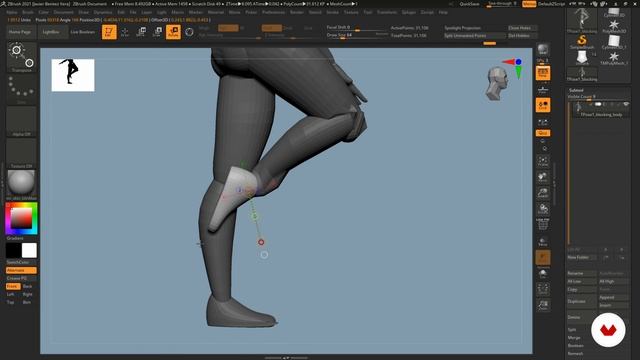This screenshot has height=360, width=640.
Task: Open the Texture Off selector
Action: 22,154
